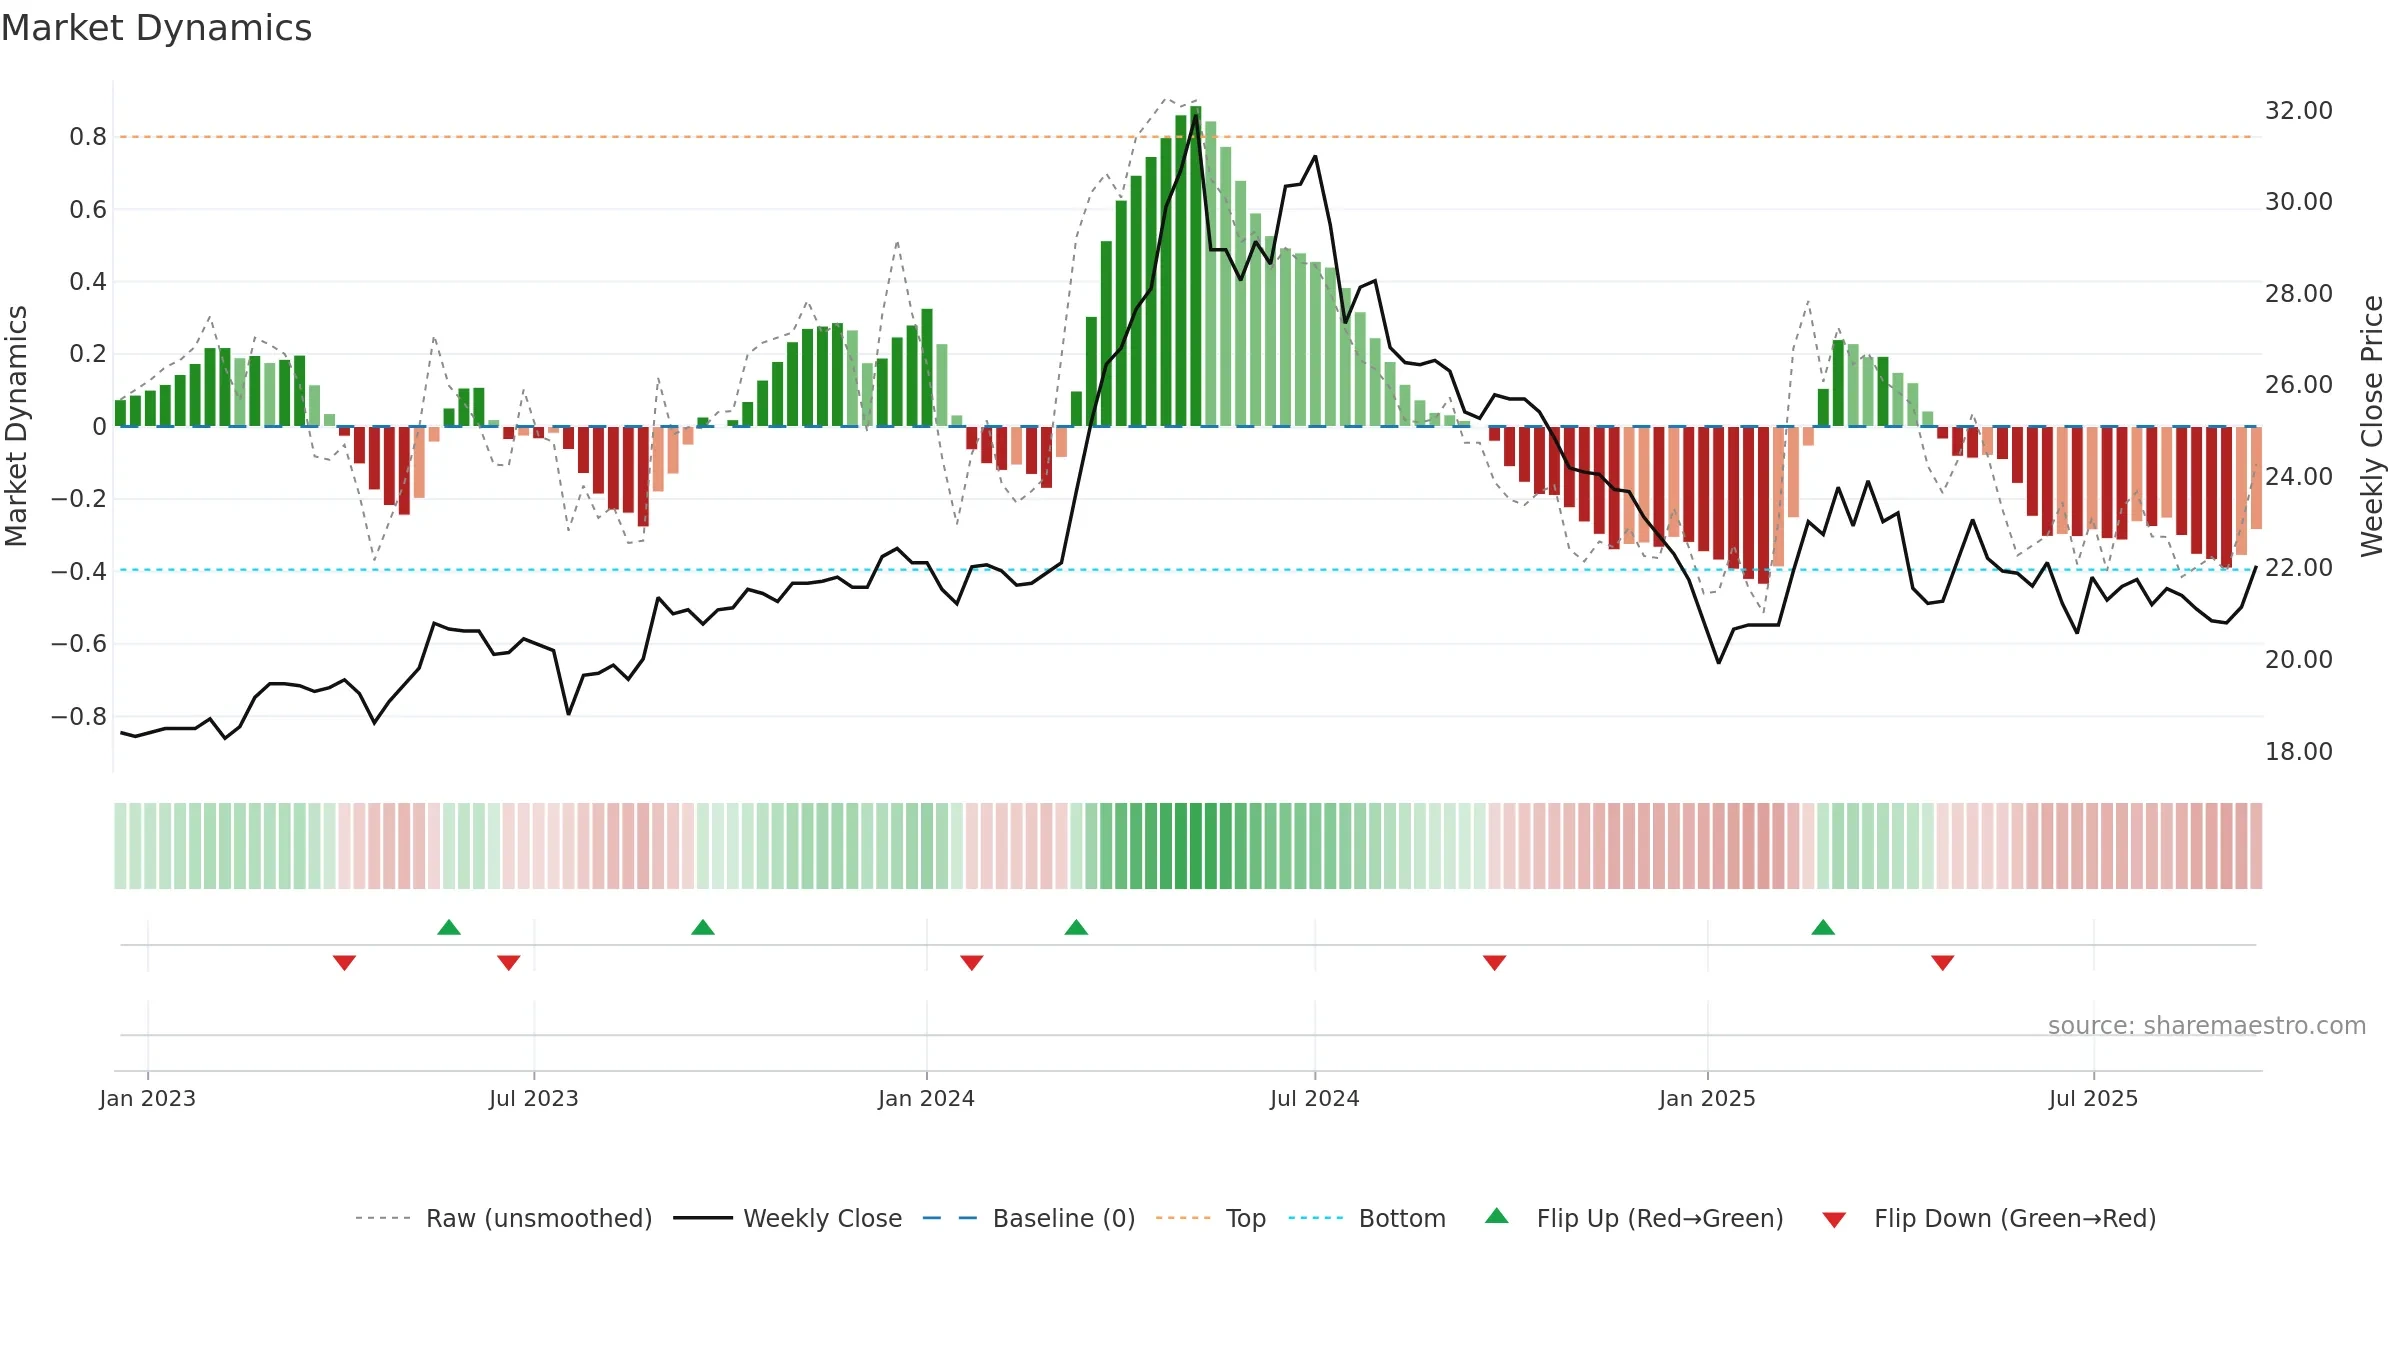Click the '30.00' price axis label
Image resolution: width=2400 pixels, height=1350 pixels.
2299,201
